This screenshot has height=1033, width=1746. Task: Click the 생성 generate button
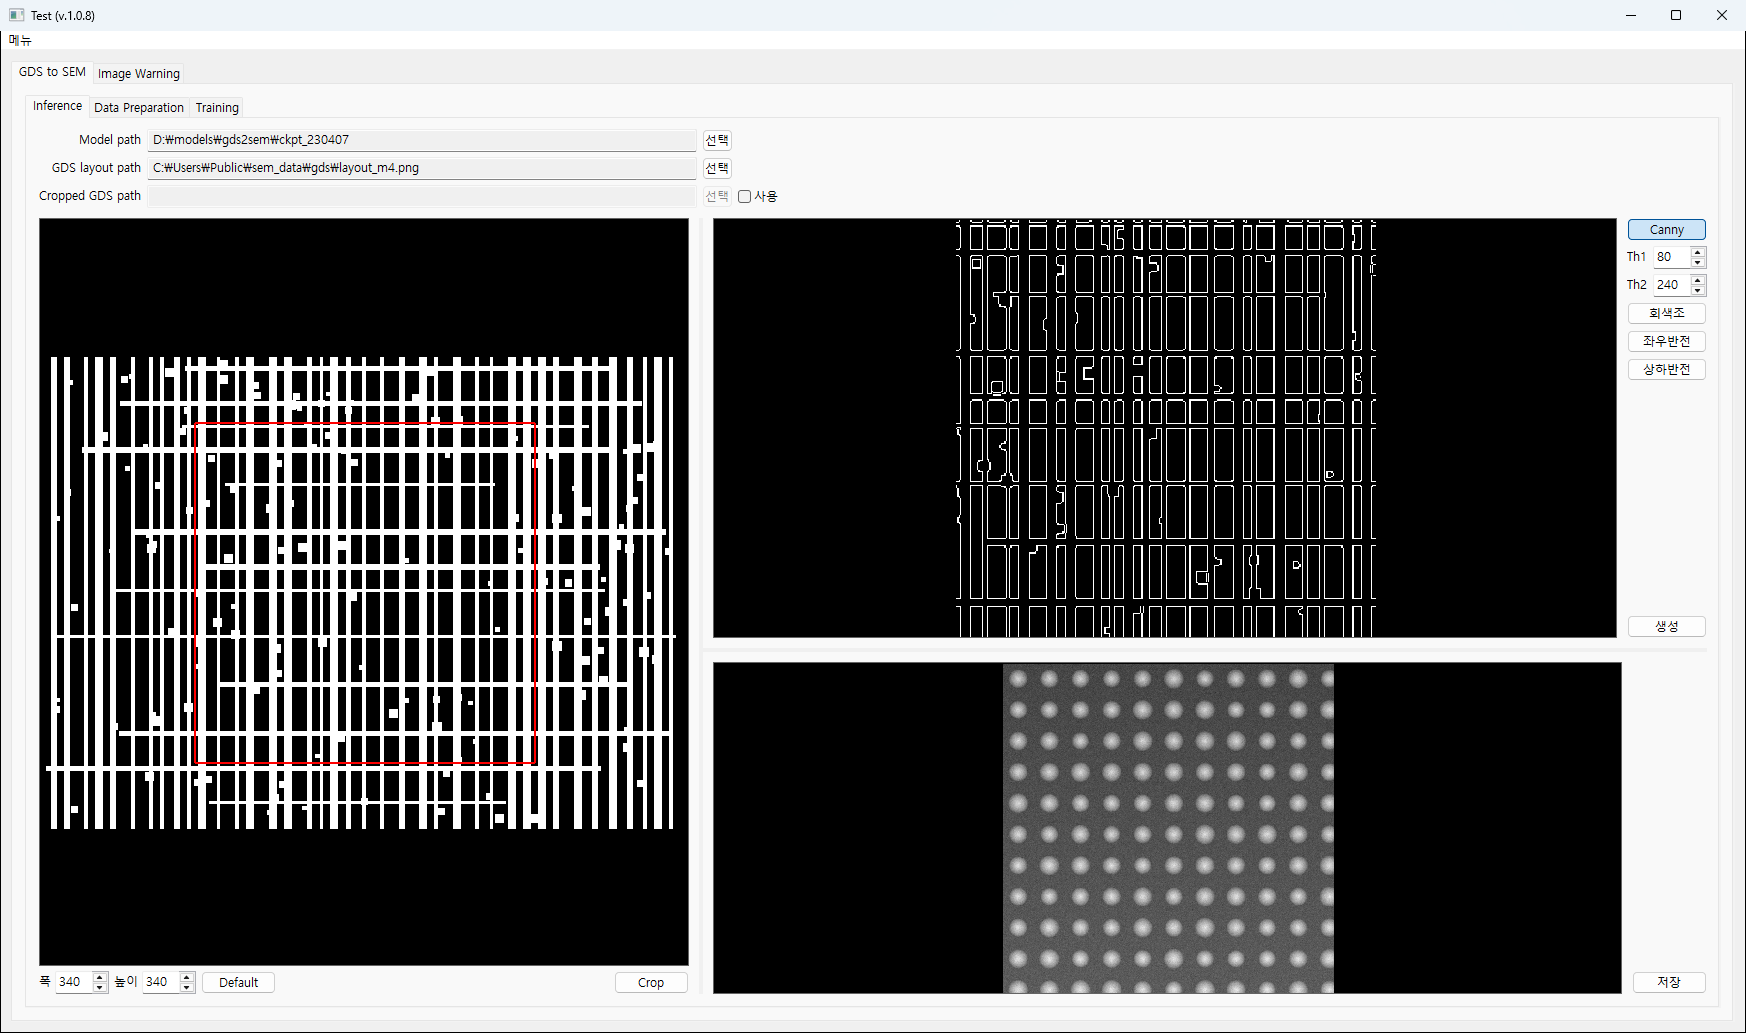point(1666,626)
